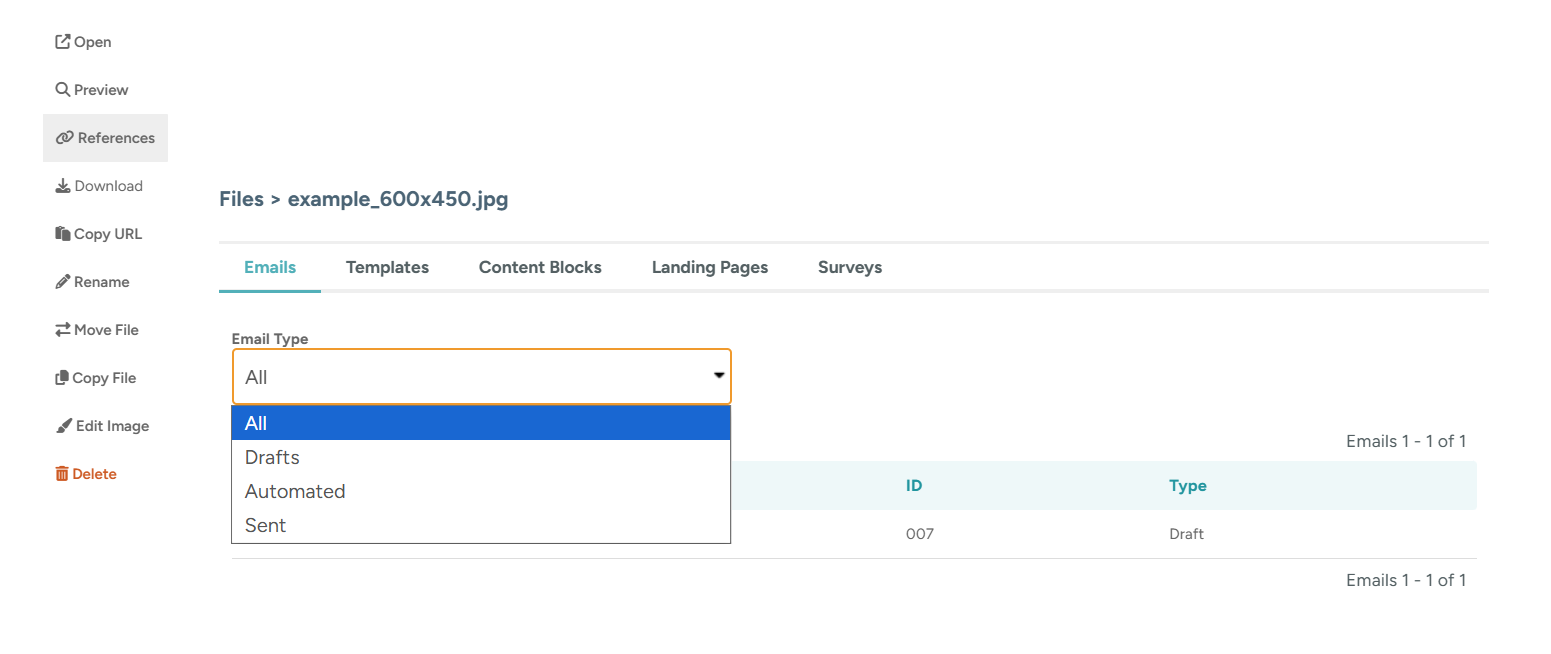1551x654 pixels.
Task: Click the Edit Image brush icon
Action: click(x=64, y=426)
